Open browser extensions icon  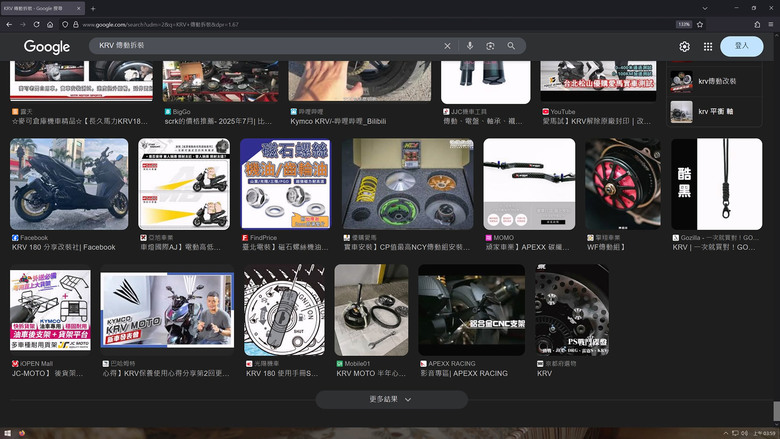point(757,24)
